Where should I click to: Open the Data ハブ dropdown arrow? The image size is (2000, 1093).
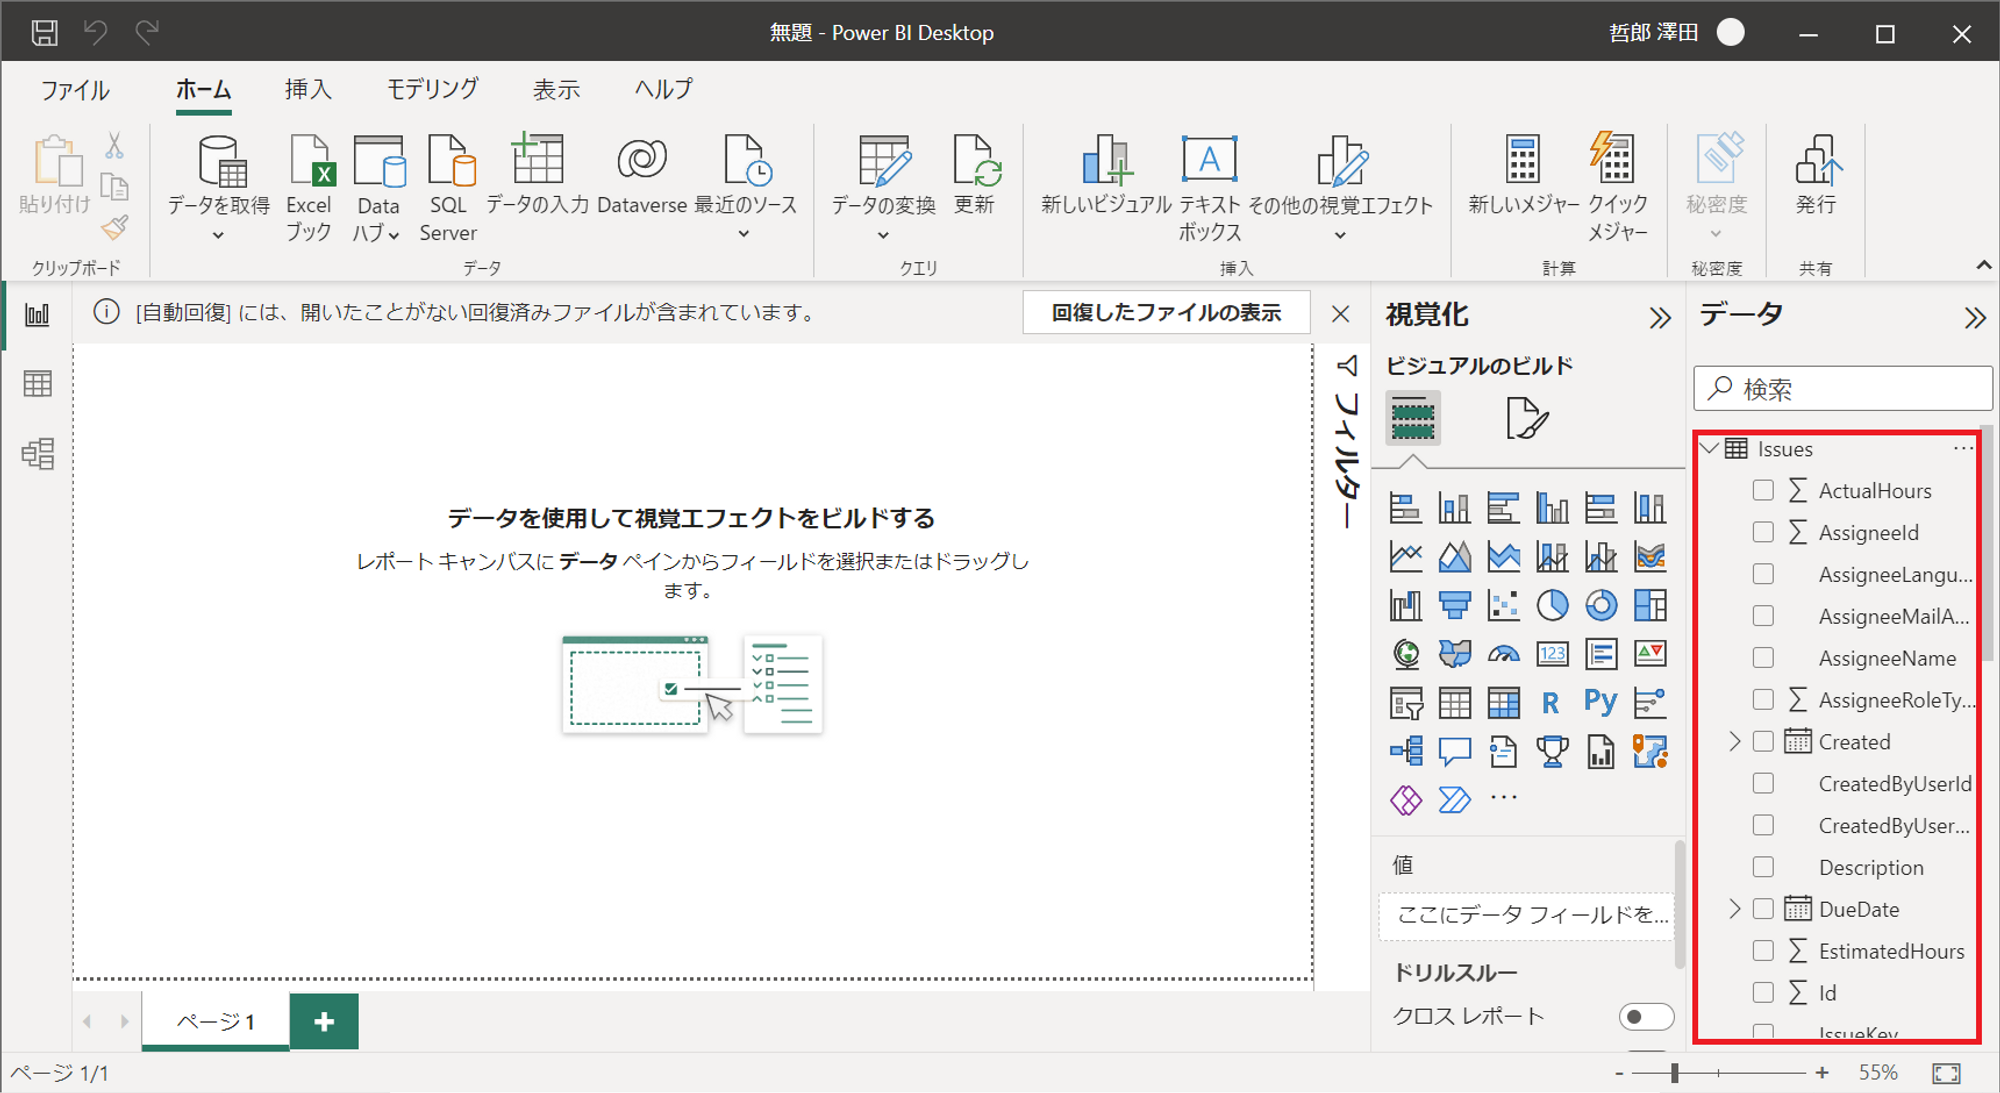tap(394, 236)
